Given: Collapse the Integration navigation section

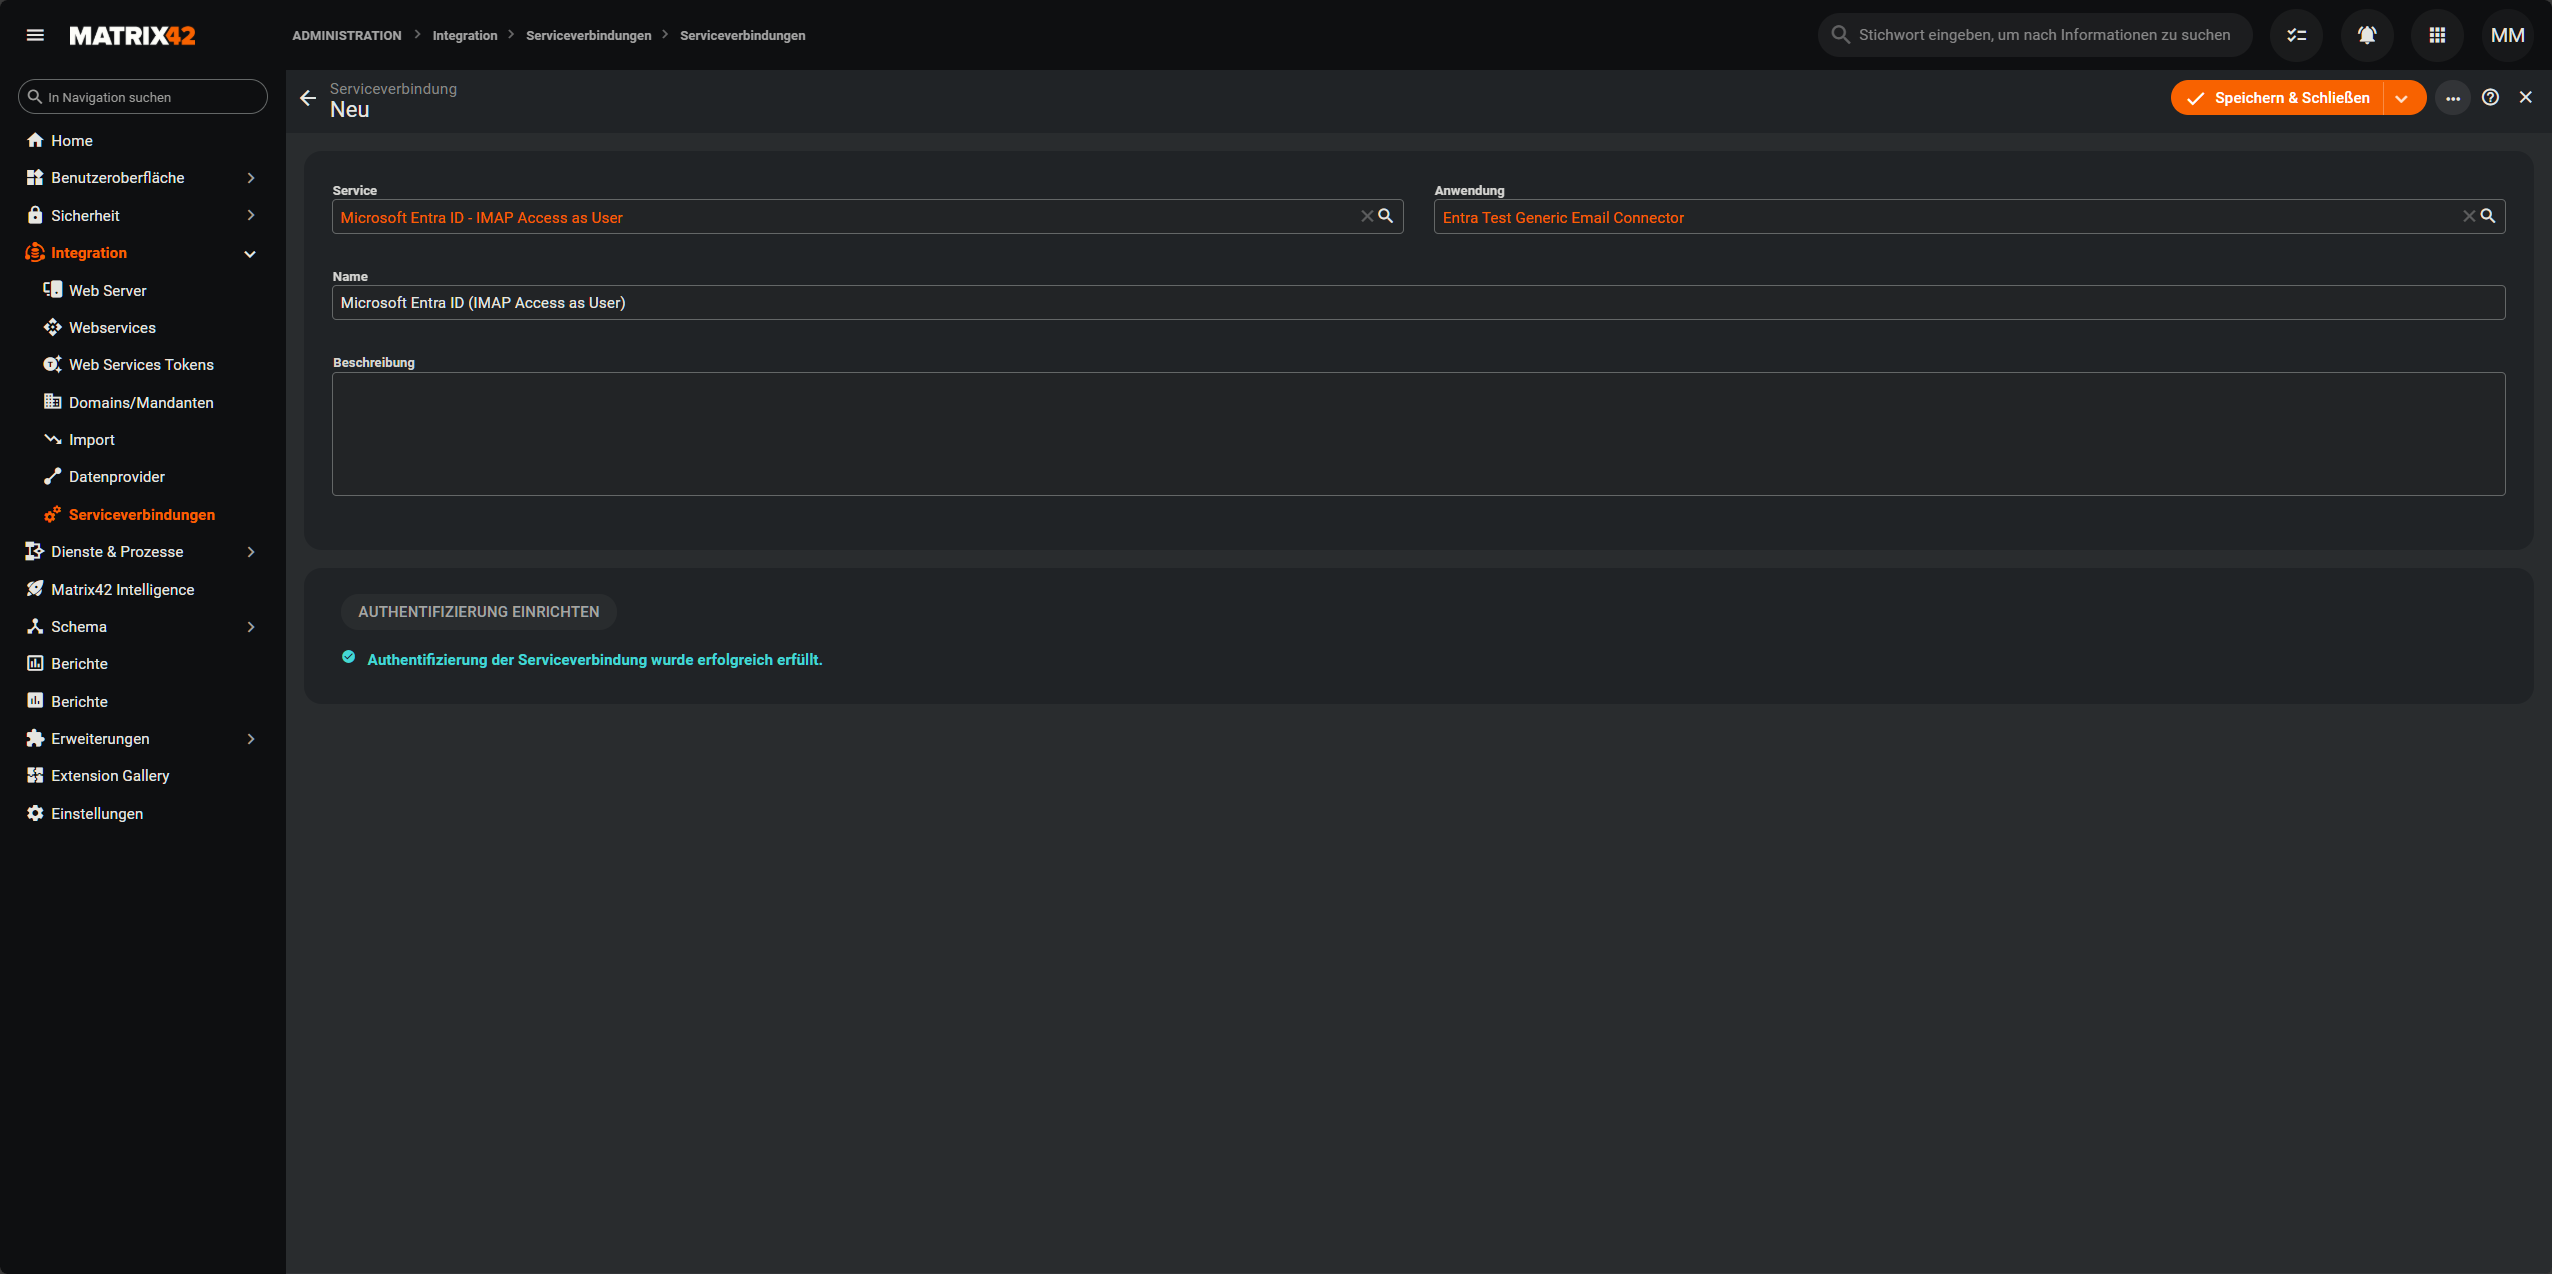Looking at the screenshot, I should pyautogui.click(x=250, y=254).
